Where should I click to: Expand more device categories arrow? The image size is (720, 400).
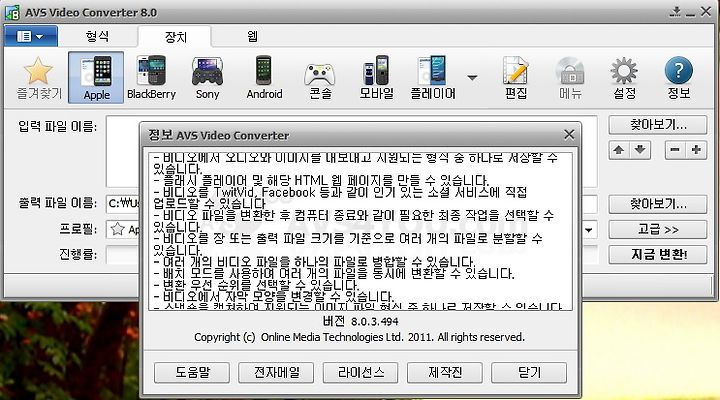(x=472, y=78)
